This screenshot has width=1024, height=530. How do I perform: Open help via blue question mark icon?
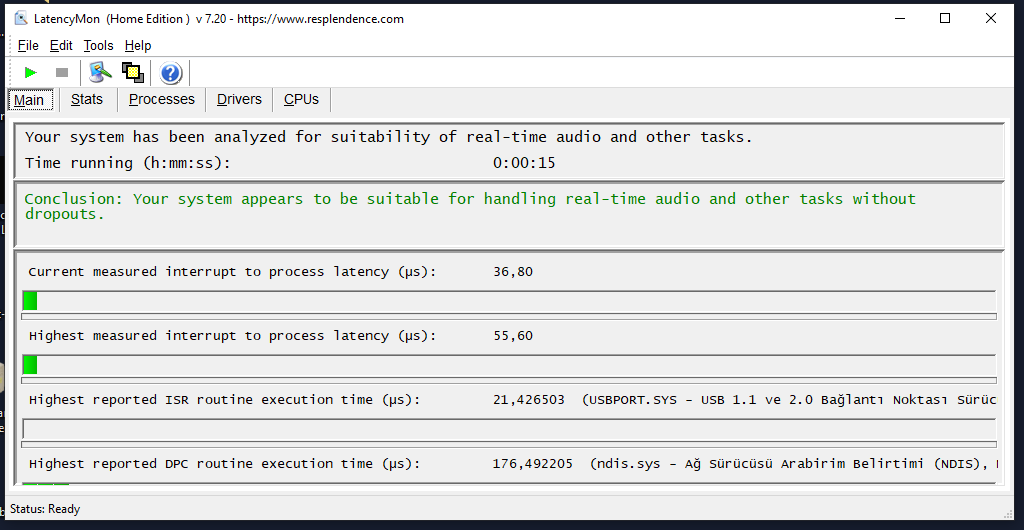171,72
